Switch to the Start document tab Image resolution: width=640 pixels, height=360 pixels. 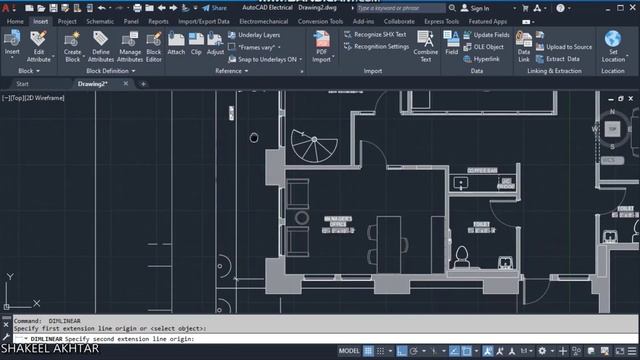pyautogui.click(x=22, y=84)
